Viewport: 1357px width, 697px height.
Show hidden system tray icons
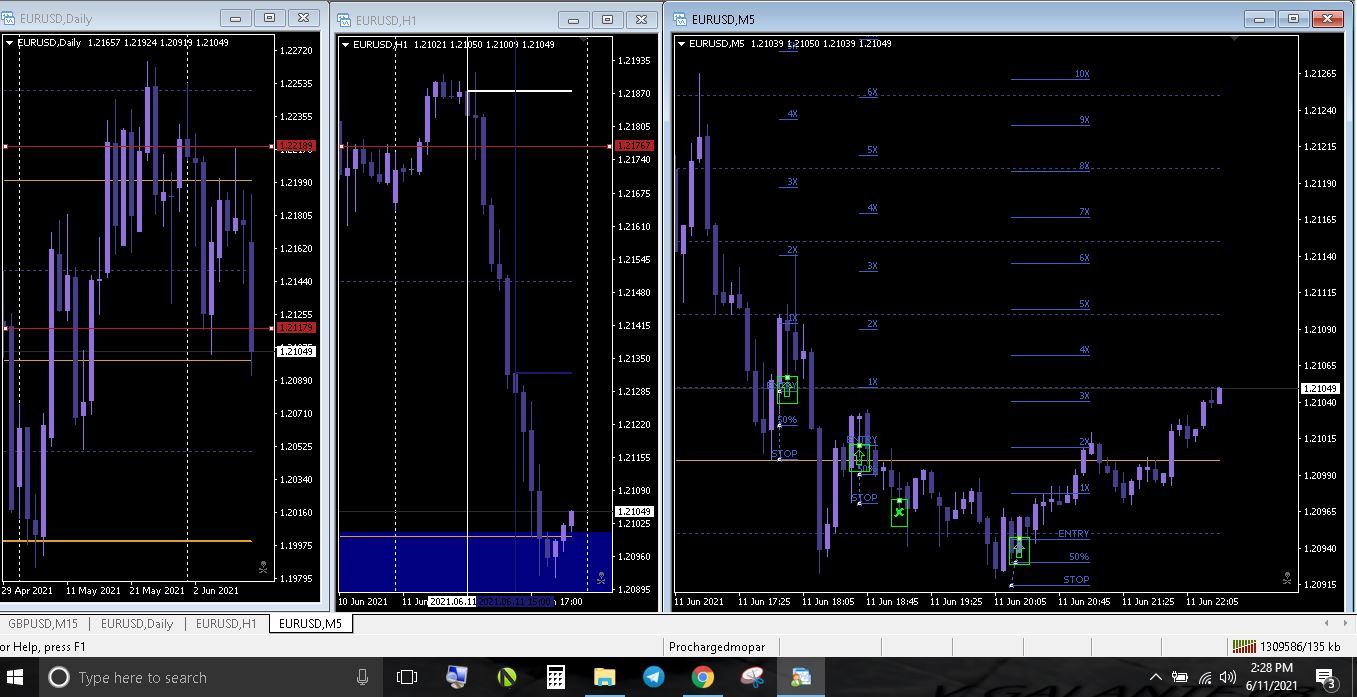click(x=1156, y=677)
